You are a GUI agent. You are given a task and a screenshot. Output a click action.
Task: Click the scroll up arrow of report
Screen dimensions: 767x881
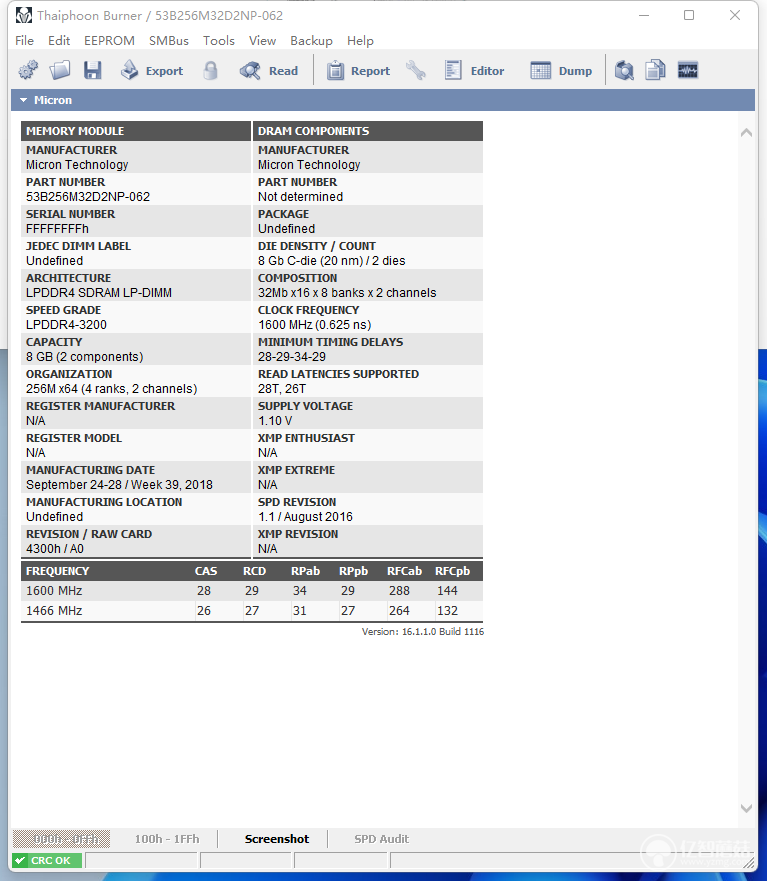(x=746, y=133)
